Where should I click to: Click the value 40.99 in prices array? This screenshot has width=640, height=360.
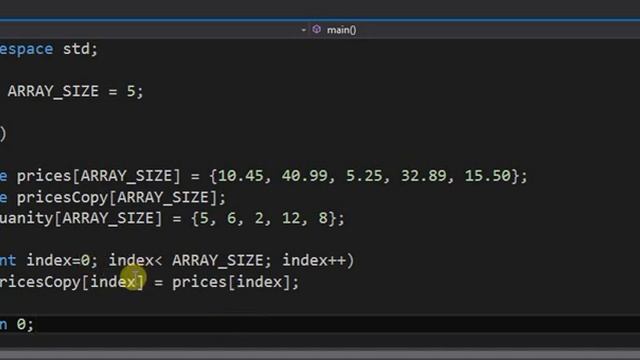[304, 176]
